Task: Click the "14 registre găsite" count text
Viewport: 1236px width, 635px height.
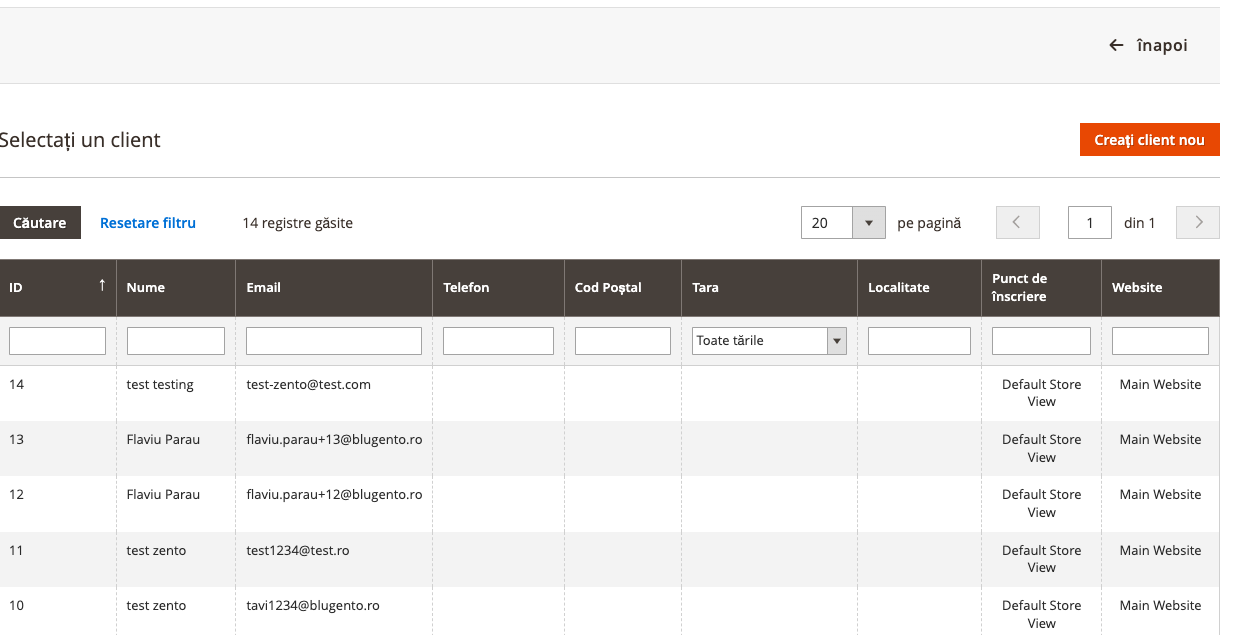Action: click(297, 223)
